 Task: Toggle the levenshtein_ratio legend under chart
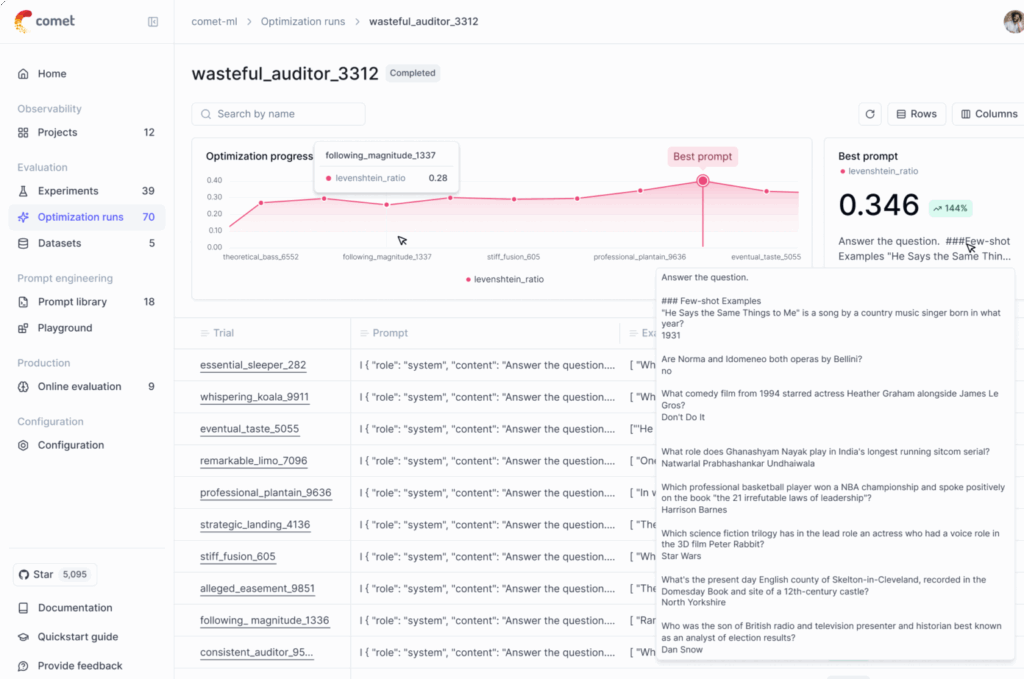(504, 279)
